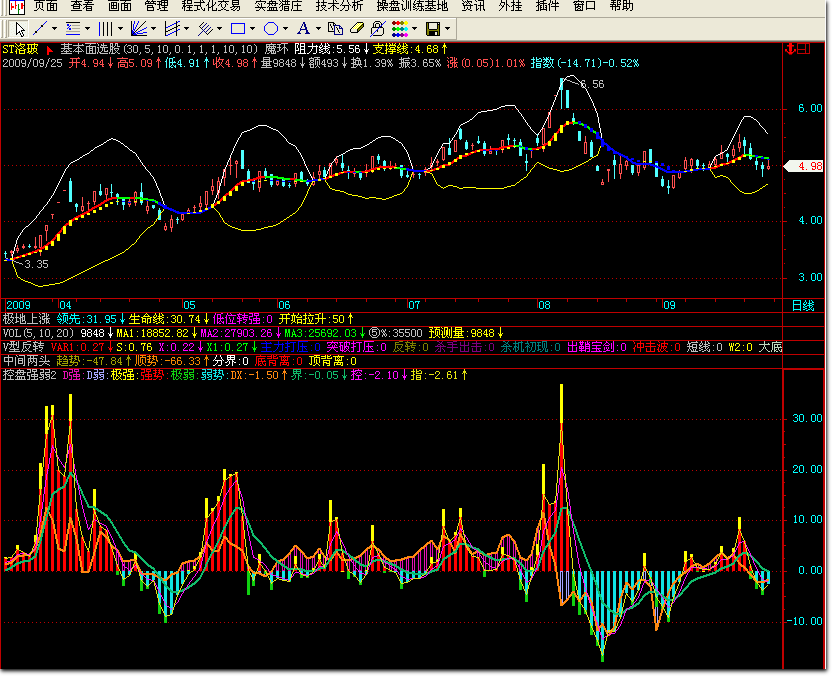Click the red panel layout icon
The image size is (833, 676).
pyautogui.click(x=804, y=49)
